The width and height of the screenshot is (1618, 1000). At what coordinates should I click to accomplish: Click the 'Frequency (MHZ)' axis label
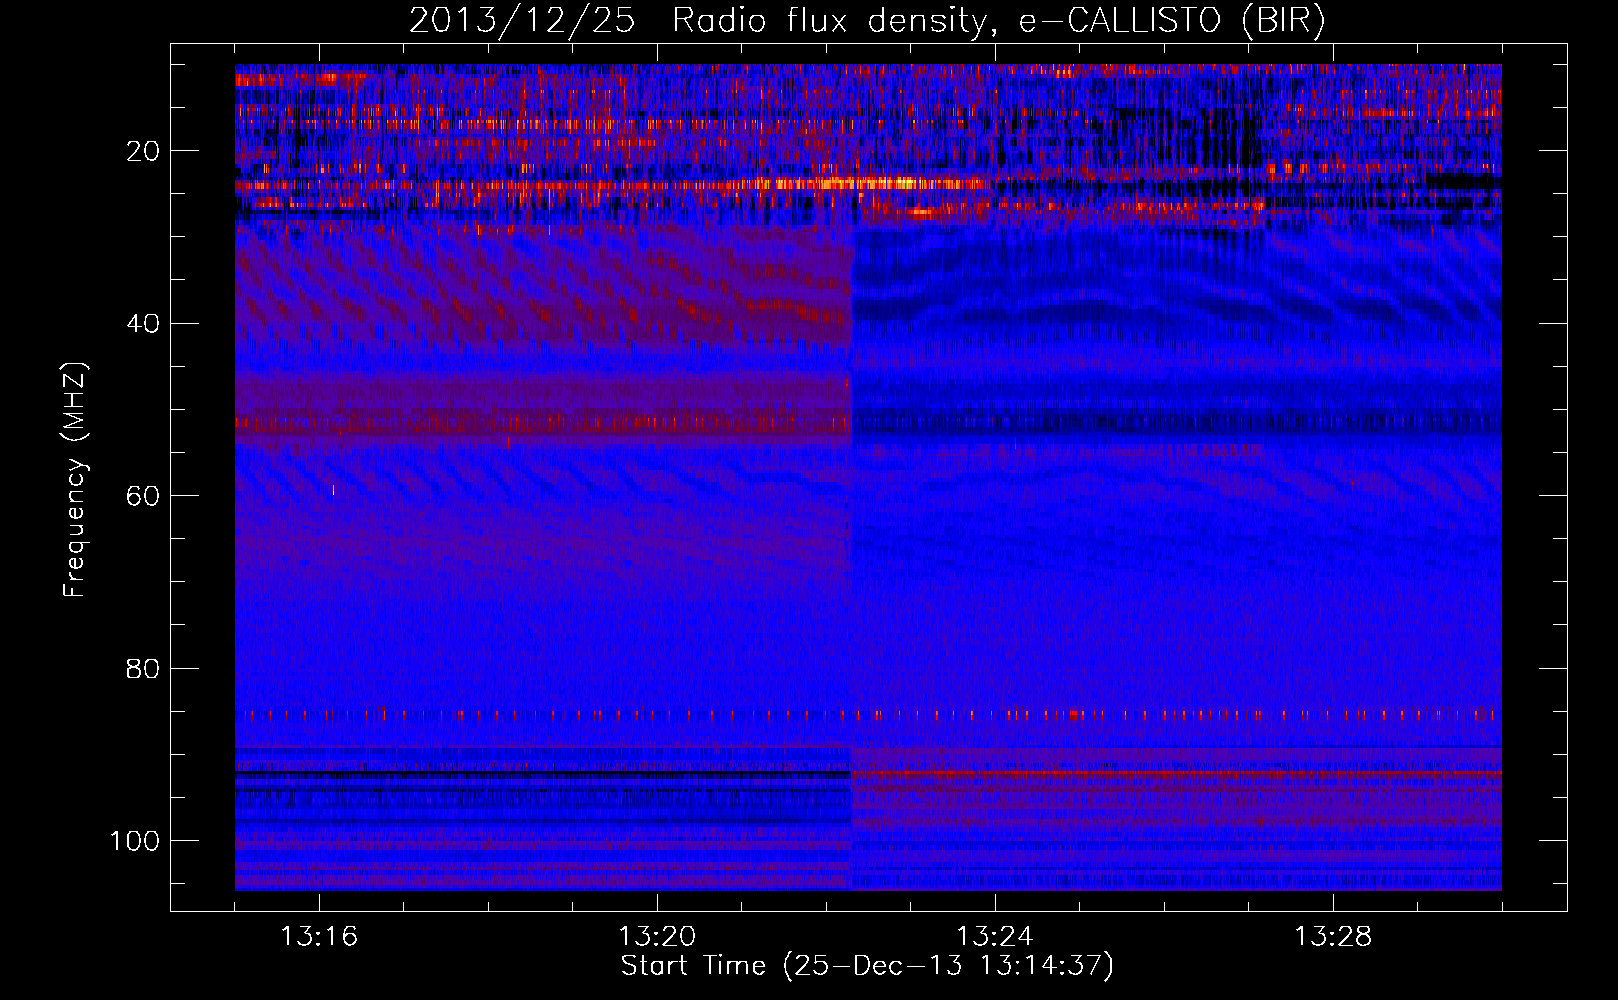pos(75,480)
